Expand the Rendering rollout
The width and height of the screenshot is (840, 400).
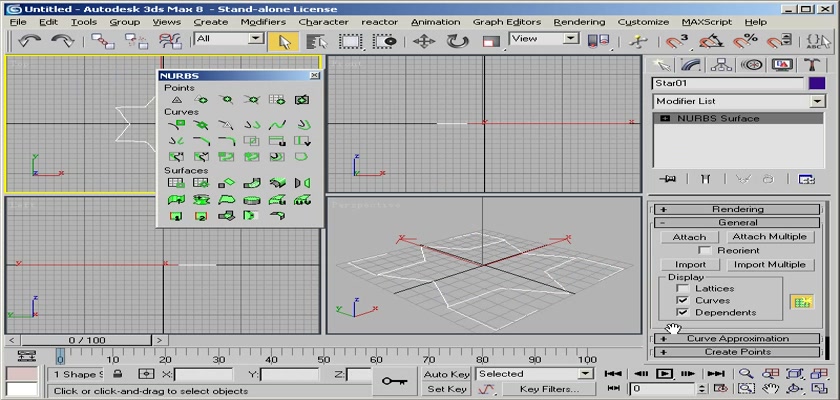(737, 209)
